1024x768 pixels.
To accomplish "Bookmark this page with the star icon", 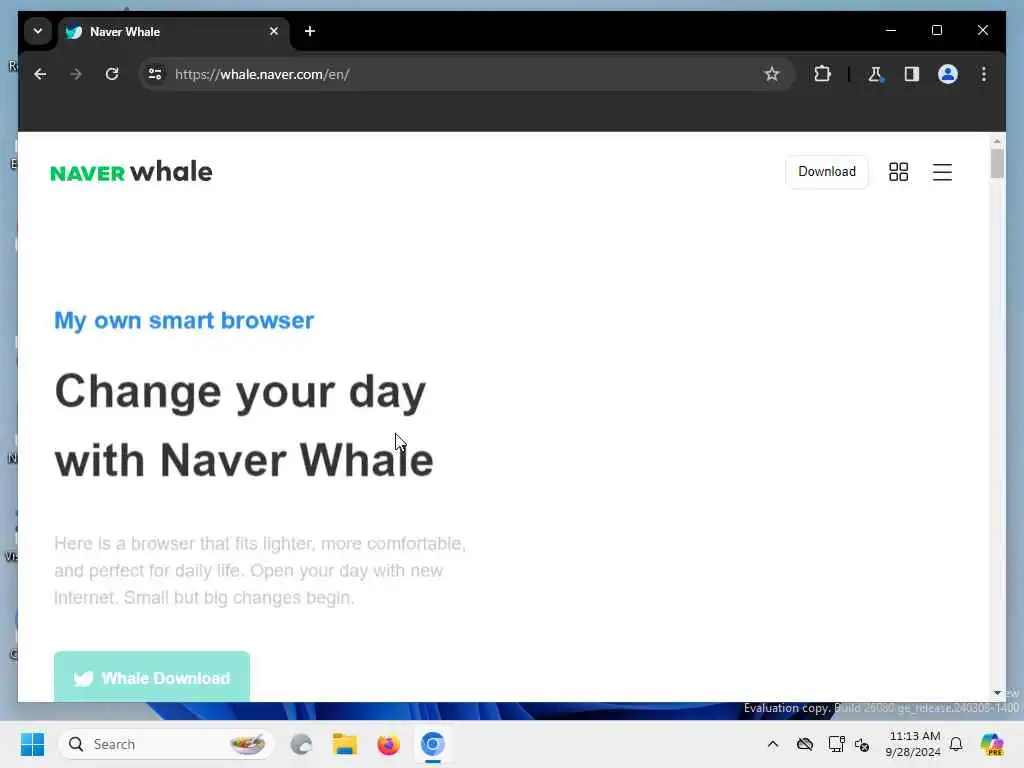I will [771, 74].
